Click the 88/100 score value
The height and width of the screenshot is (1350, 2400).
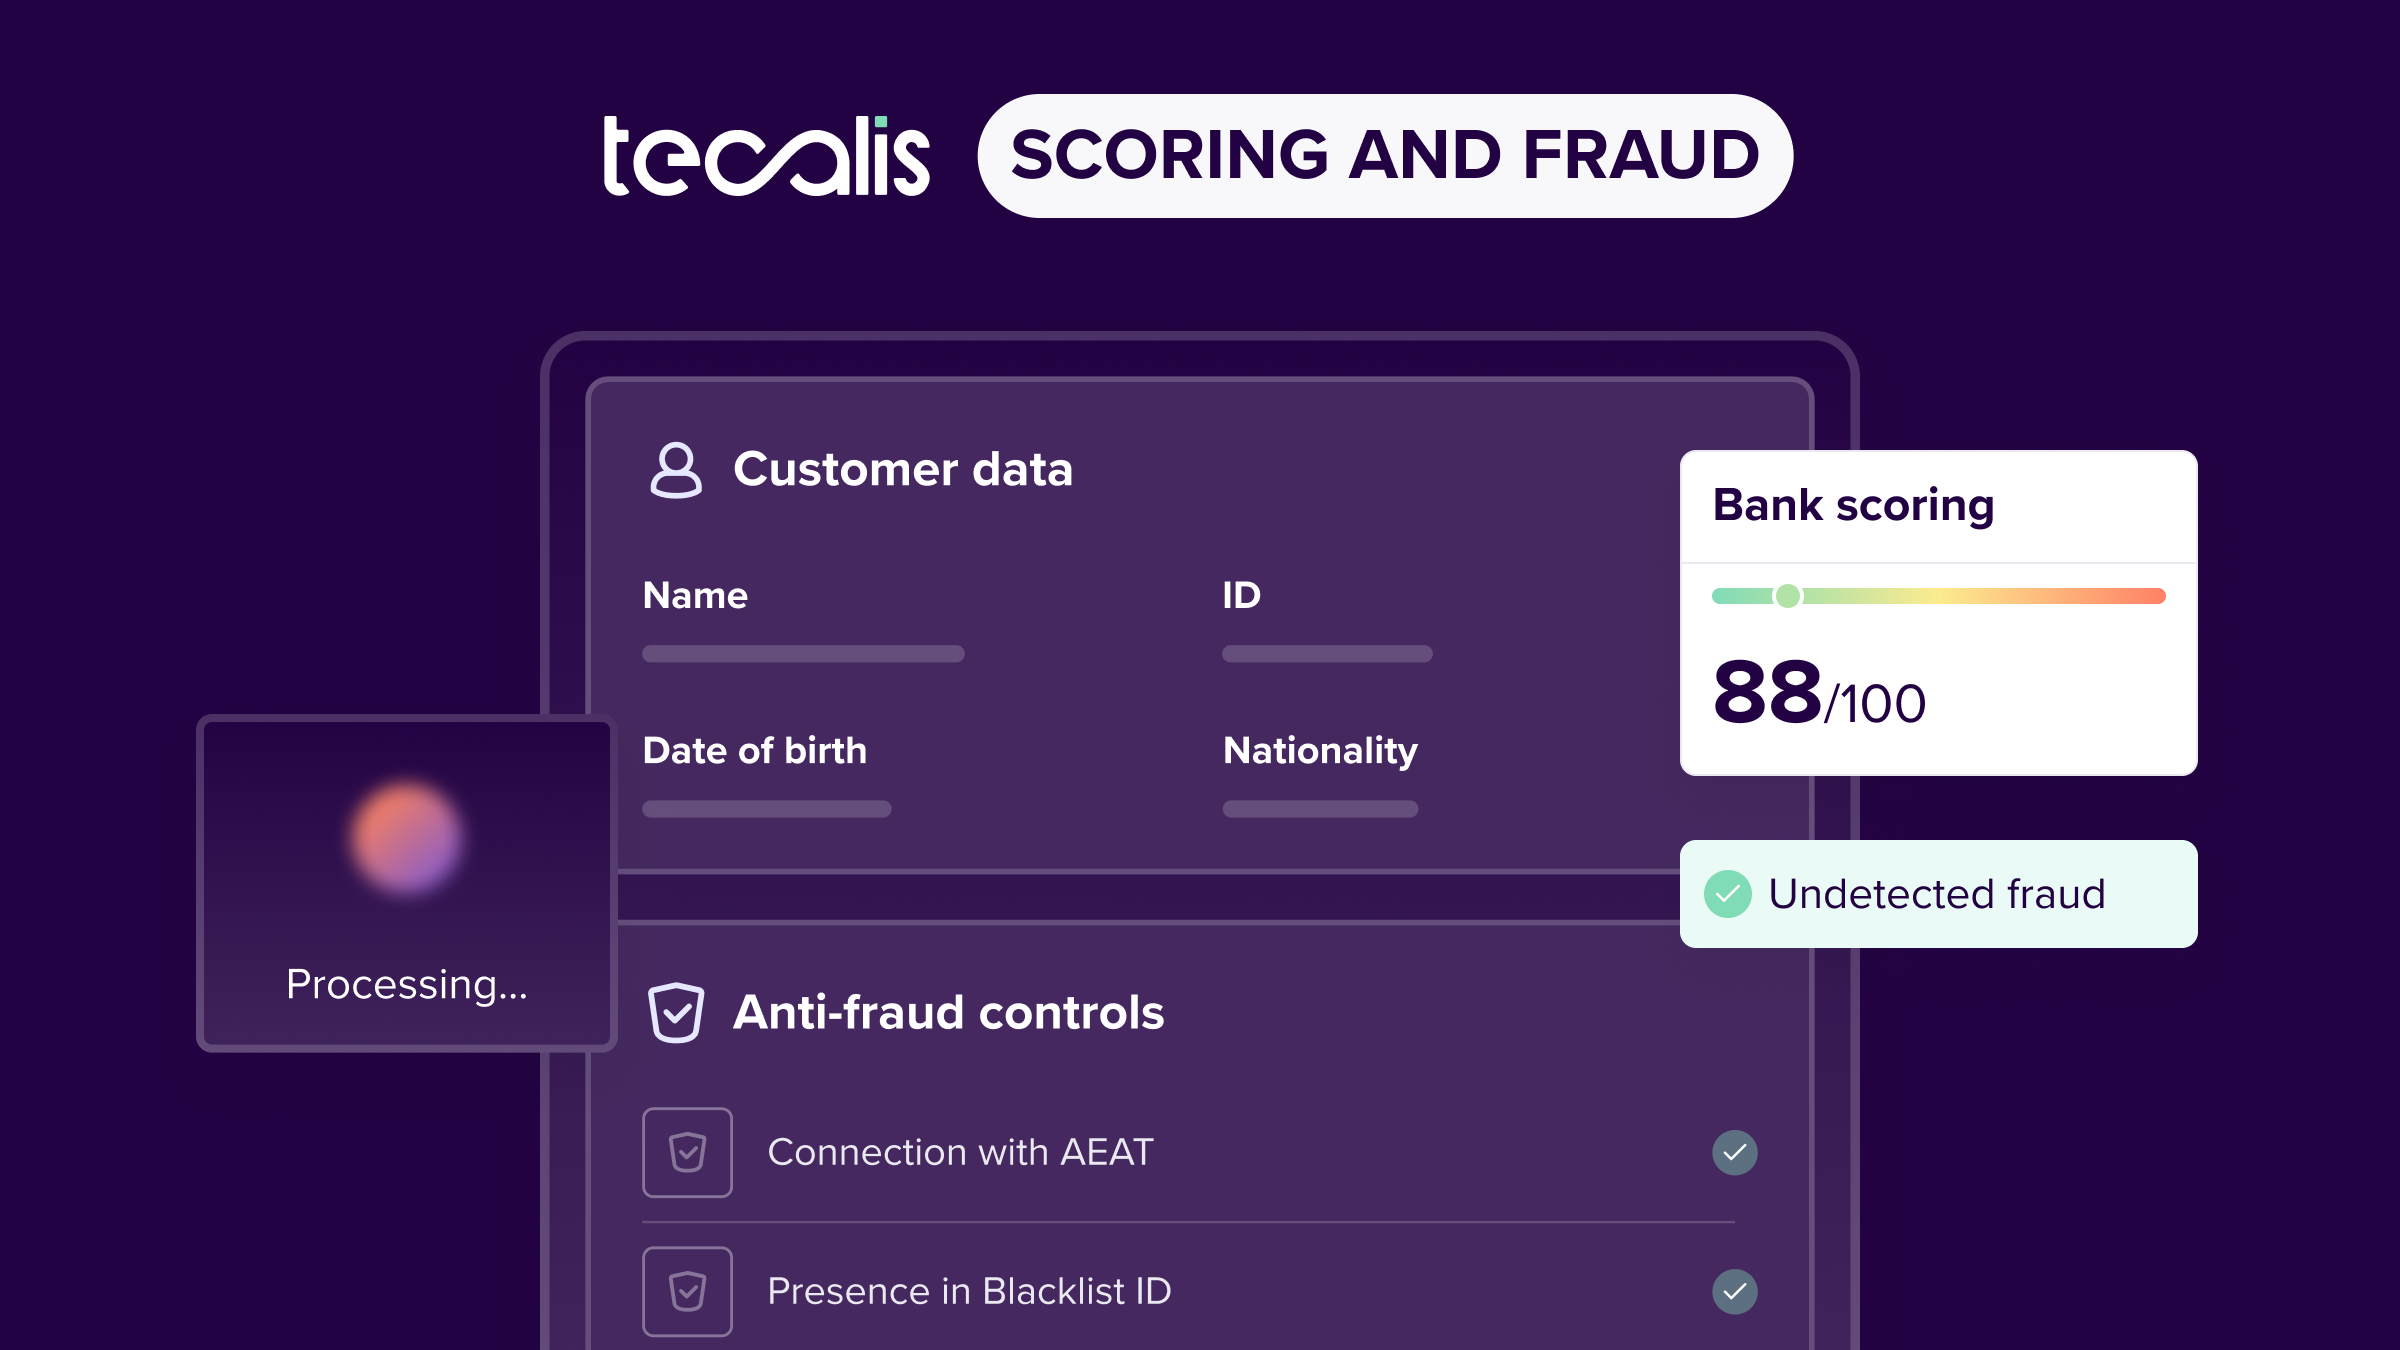[x=1819, y=693]
